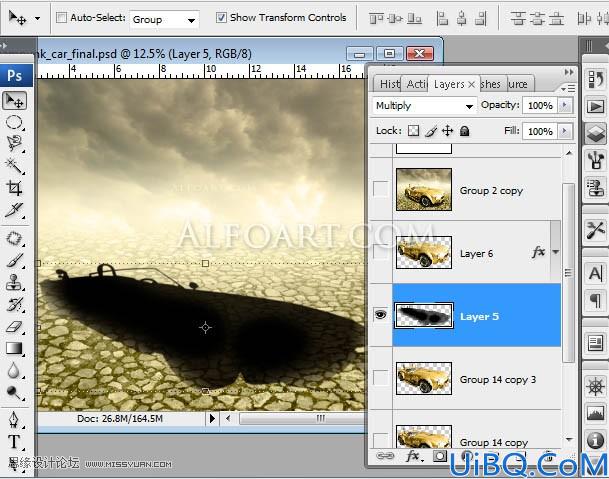Select the Layers tab

454,84
